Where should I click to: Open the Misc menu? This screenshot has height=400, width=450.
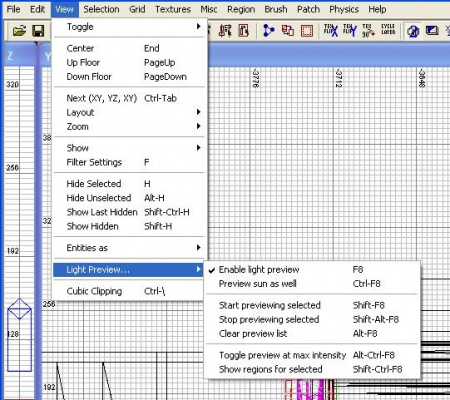[x=209, y=9]
